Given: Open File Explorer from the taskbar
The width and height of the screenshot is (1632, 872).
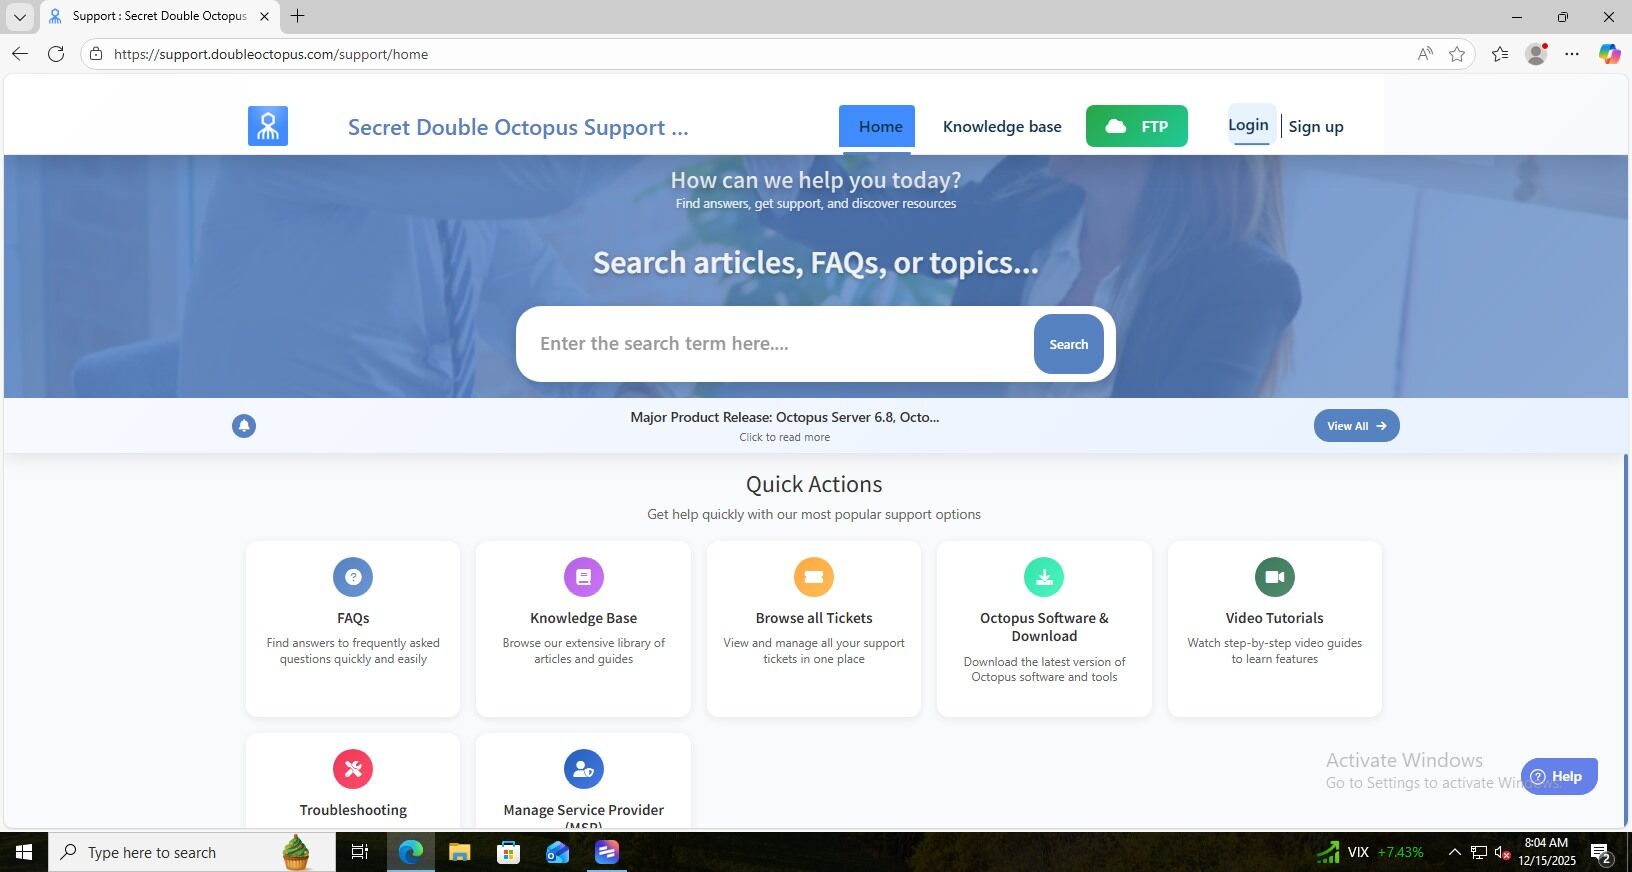Looking at the screenshot, I should coord(459,852).
